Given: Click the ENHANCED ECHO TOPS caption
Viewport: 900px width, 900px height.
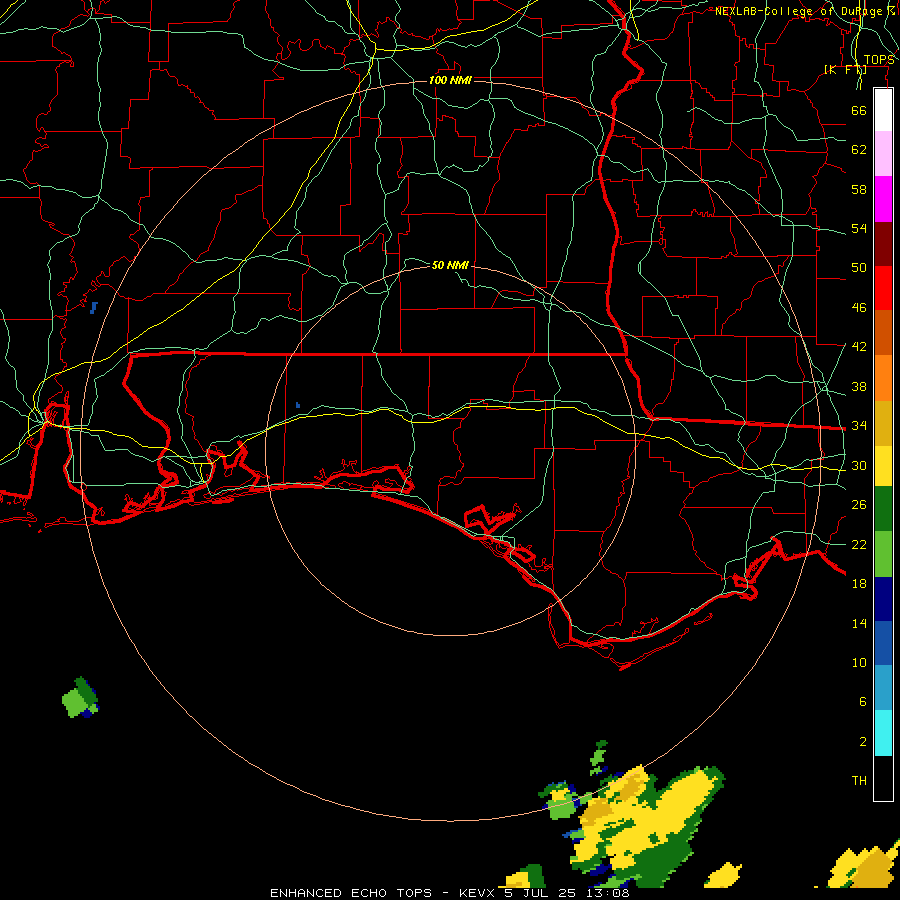Looking at the screenshot, I should pyautogui.click(x=351, y=893).
